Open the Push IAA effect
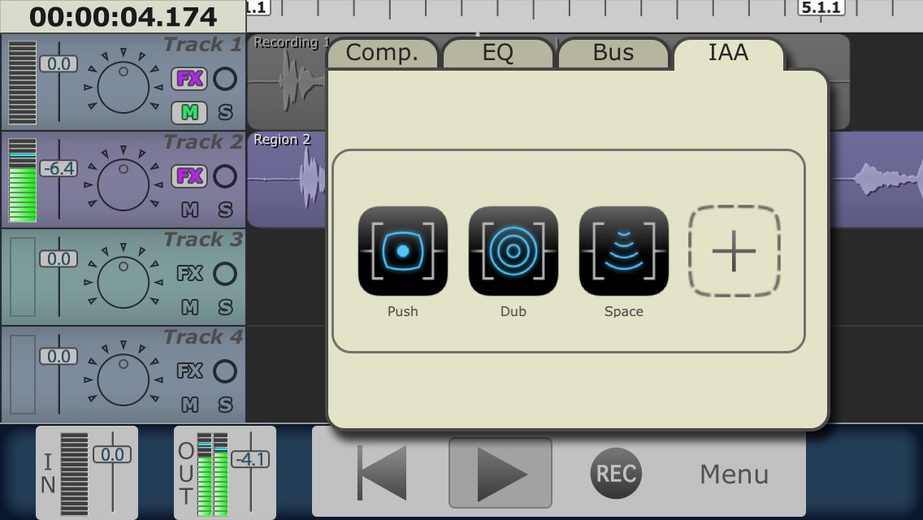The width and height of the screenshot is (923, 520). [403, 251]
